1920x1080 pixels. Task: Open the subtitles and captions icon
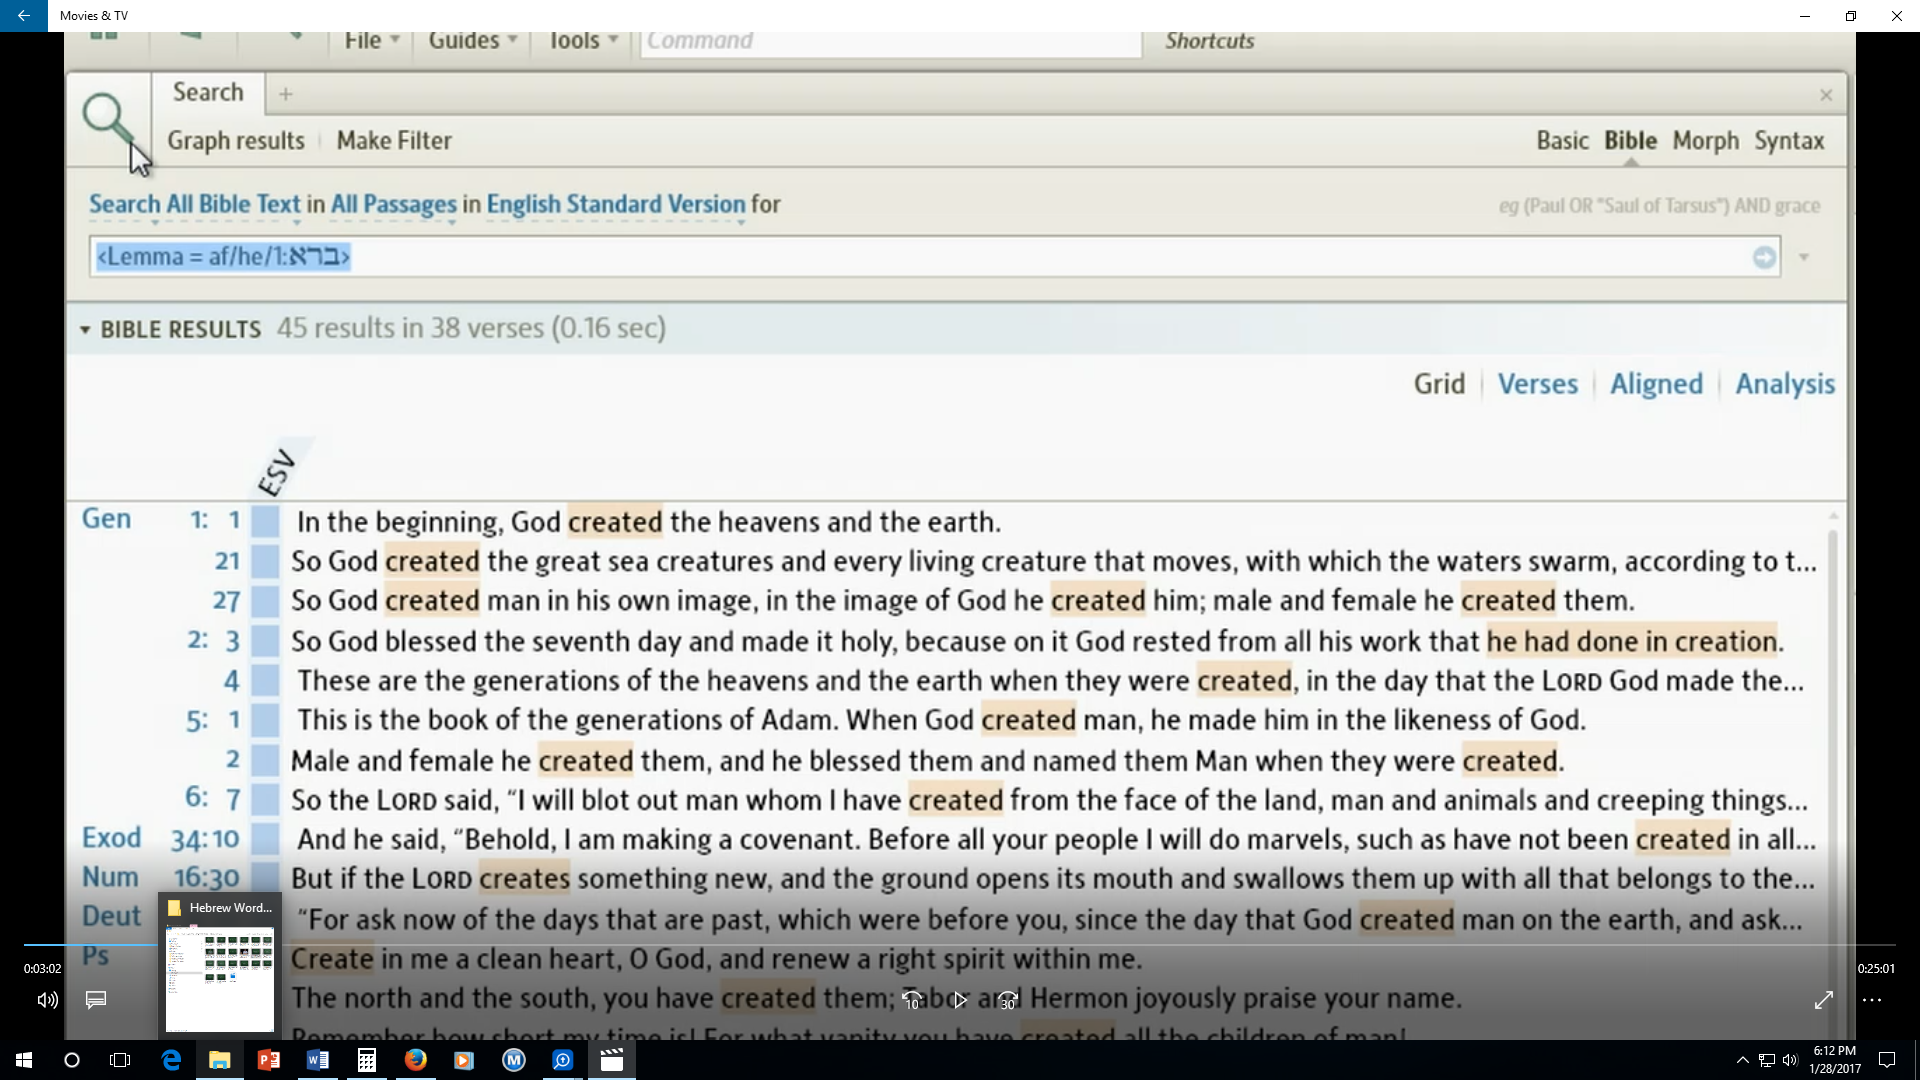tap(96, 1000)
